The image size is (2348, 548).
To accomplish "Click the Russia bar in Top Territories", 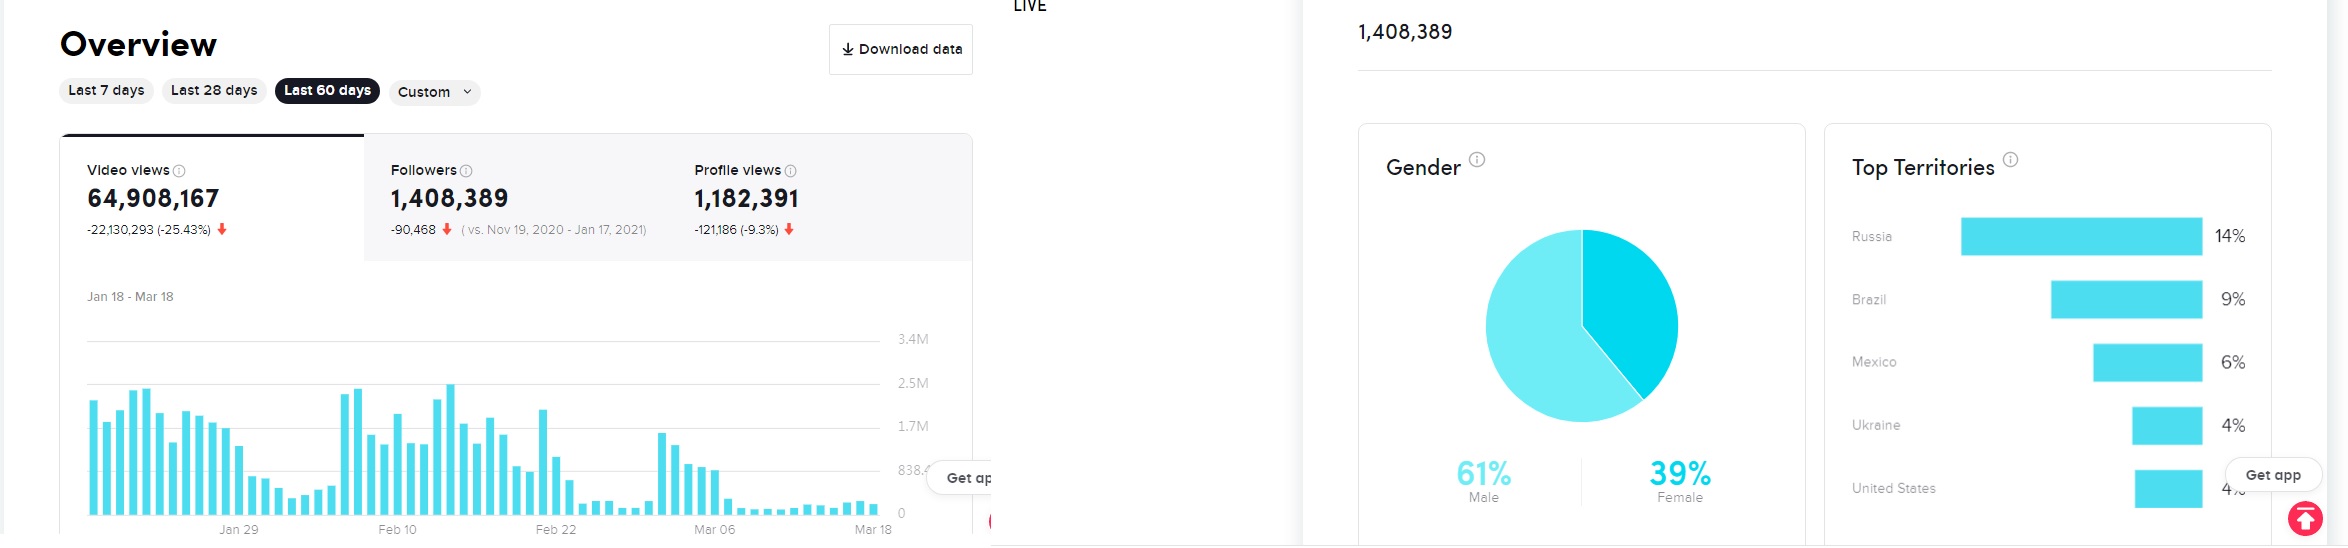I will (2081, 236).
